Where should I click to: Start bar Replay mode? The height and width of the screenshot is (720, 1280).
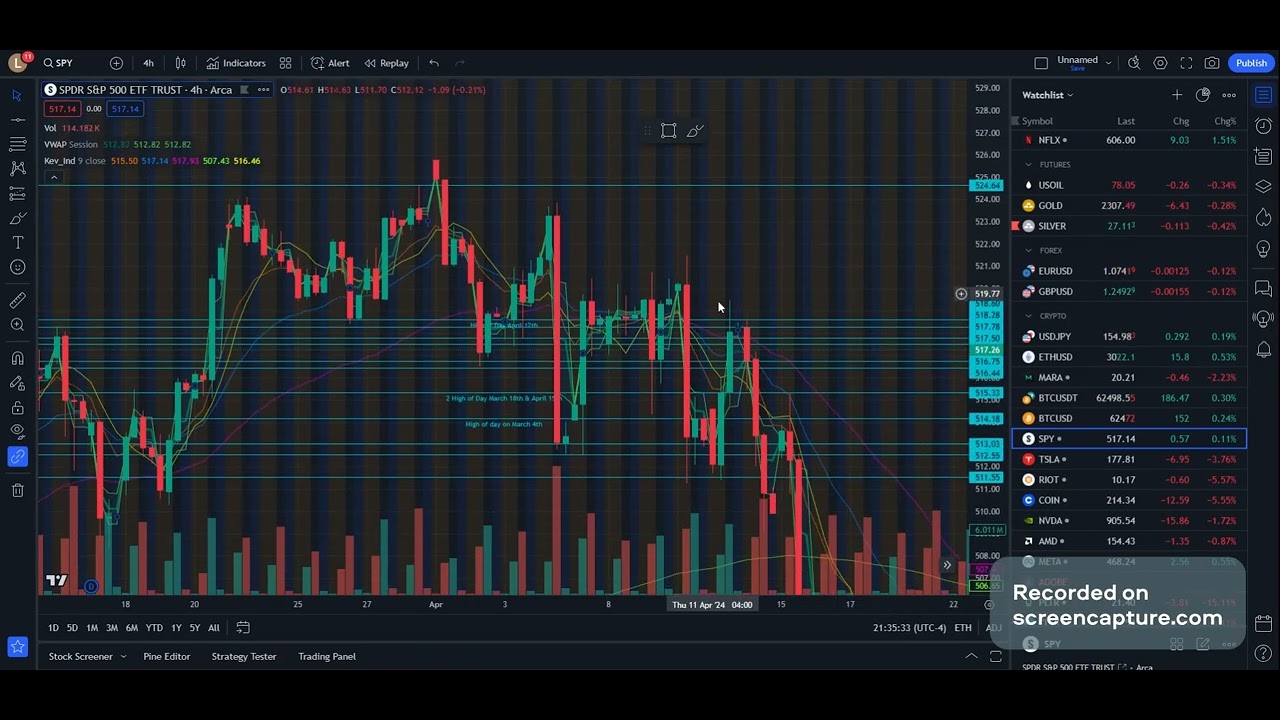pos(386,63)
